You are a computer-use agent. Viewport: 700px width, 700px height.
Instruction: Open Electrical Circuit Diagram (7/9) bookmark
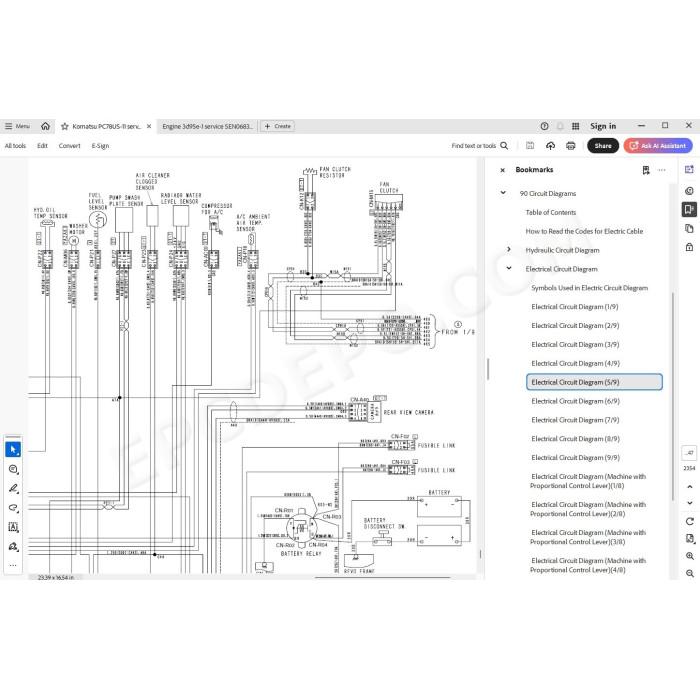tap(575, 420)
